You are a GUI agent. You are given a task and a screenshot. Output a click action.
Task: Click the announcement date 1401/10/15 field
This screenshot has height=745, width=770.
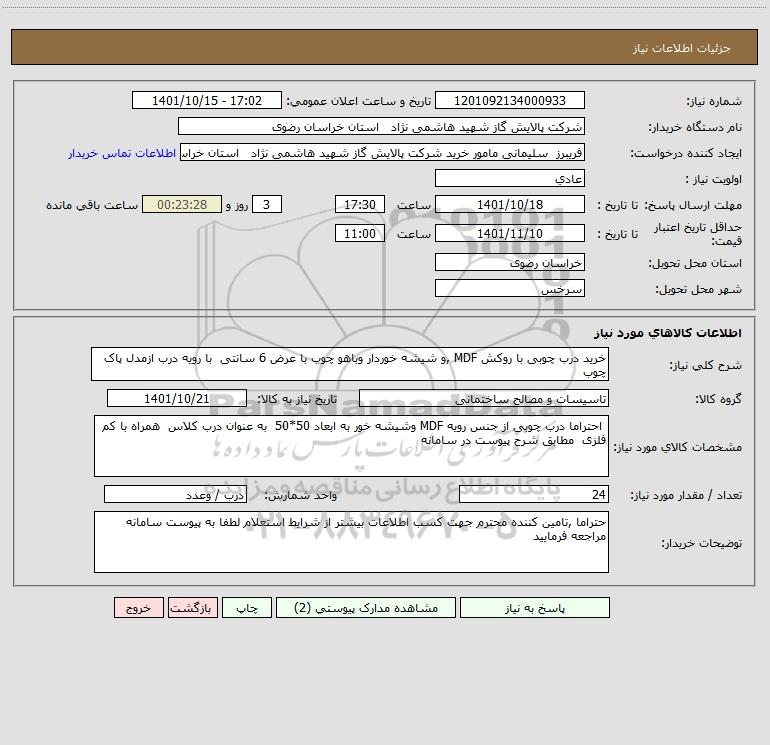tap(207, 100)
